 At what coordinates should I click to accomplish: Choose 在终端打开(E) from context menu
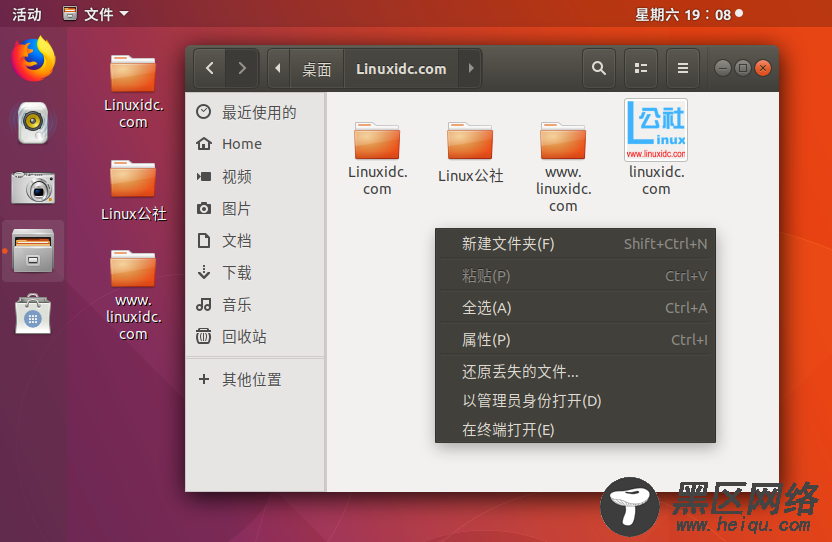point(575,429)
